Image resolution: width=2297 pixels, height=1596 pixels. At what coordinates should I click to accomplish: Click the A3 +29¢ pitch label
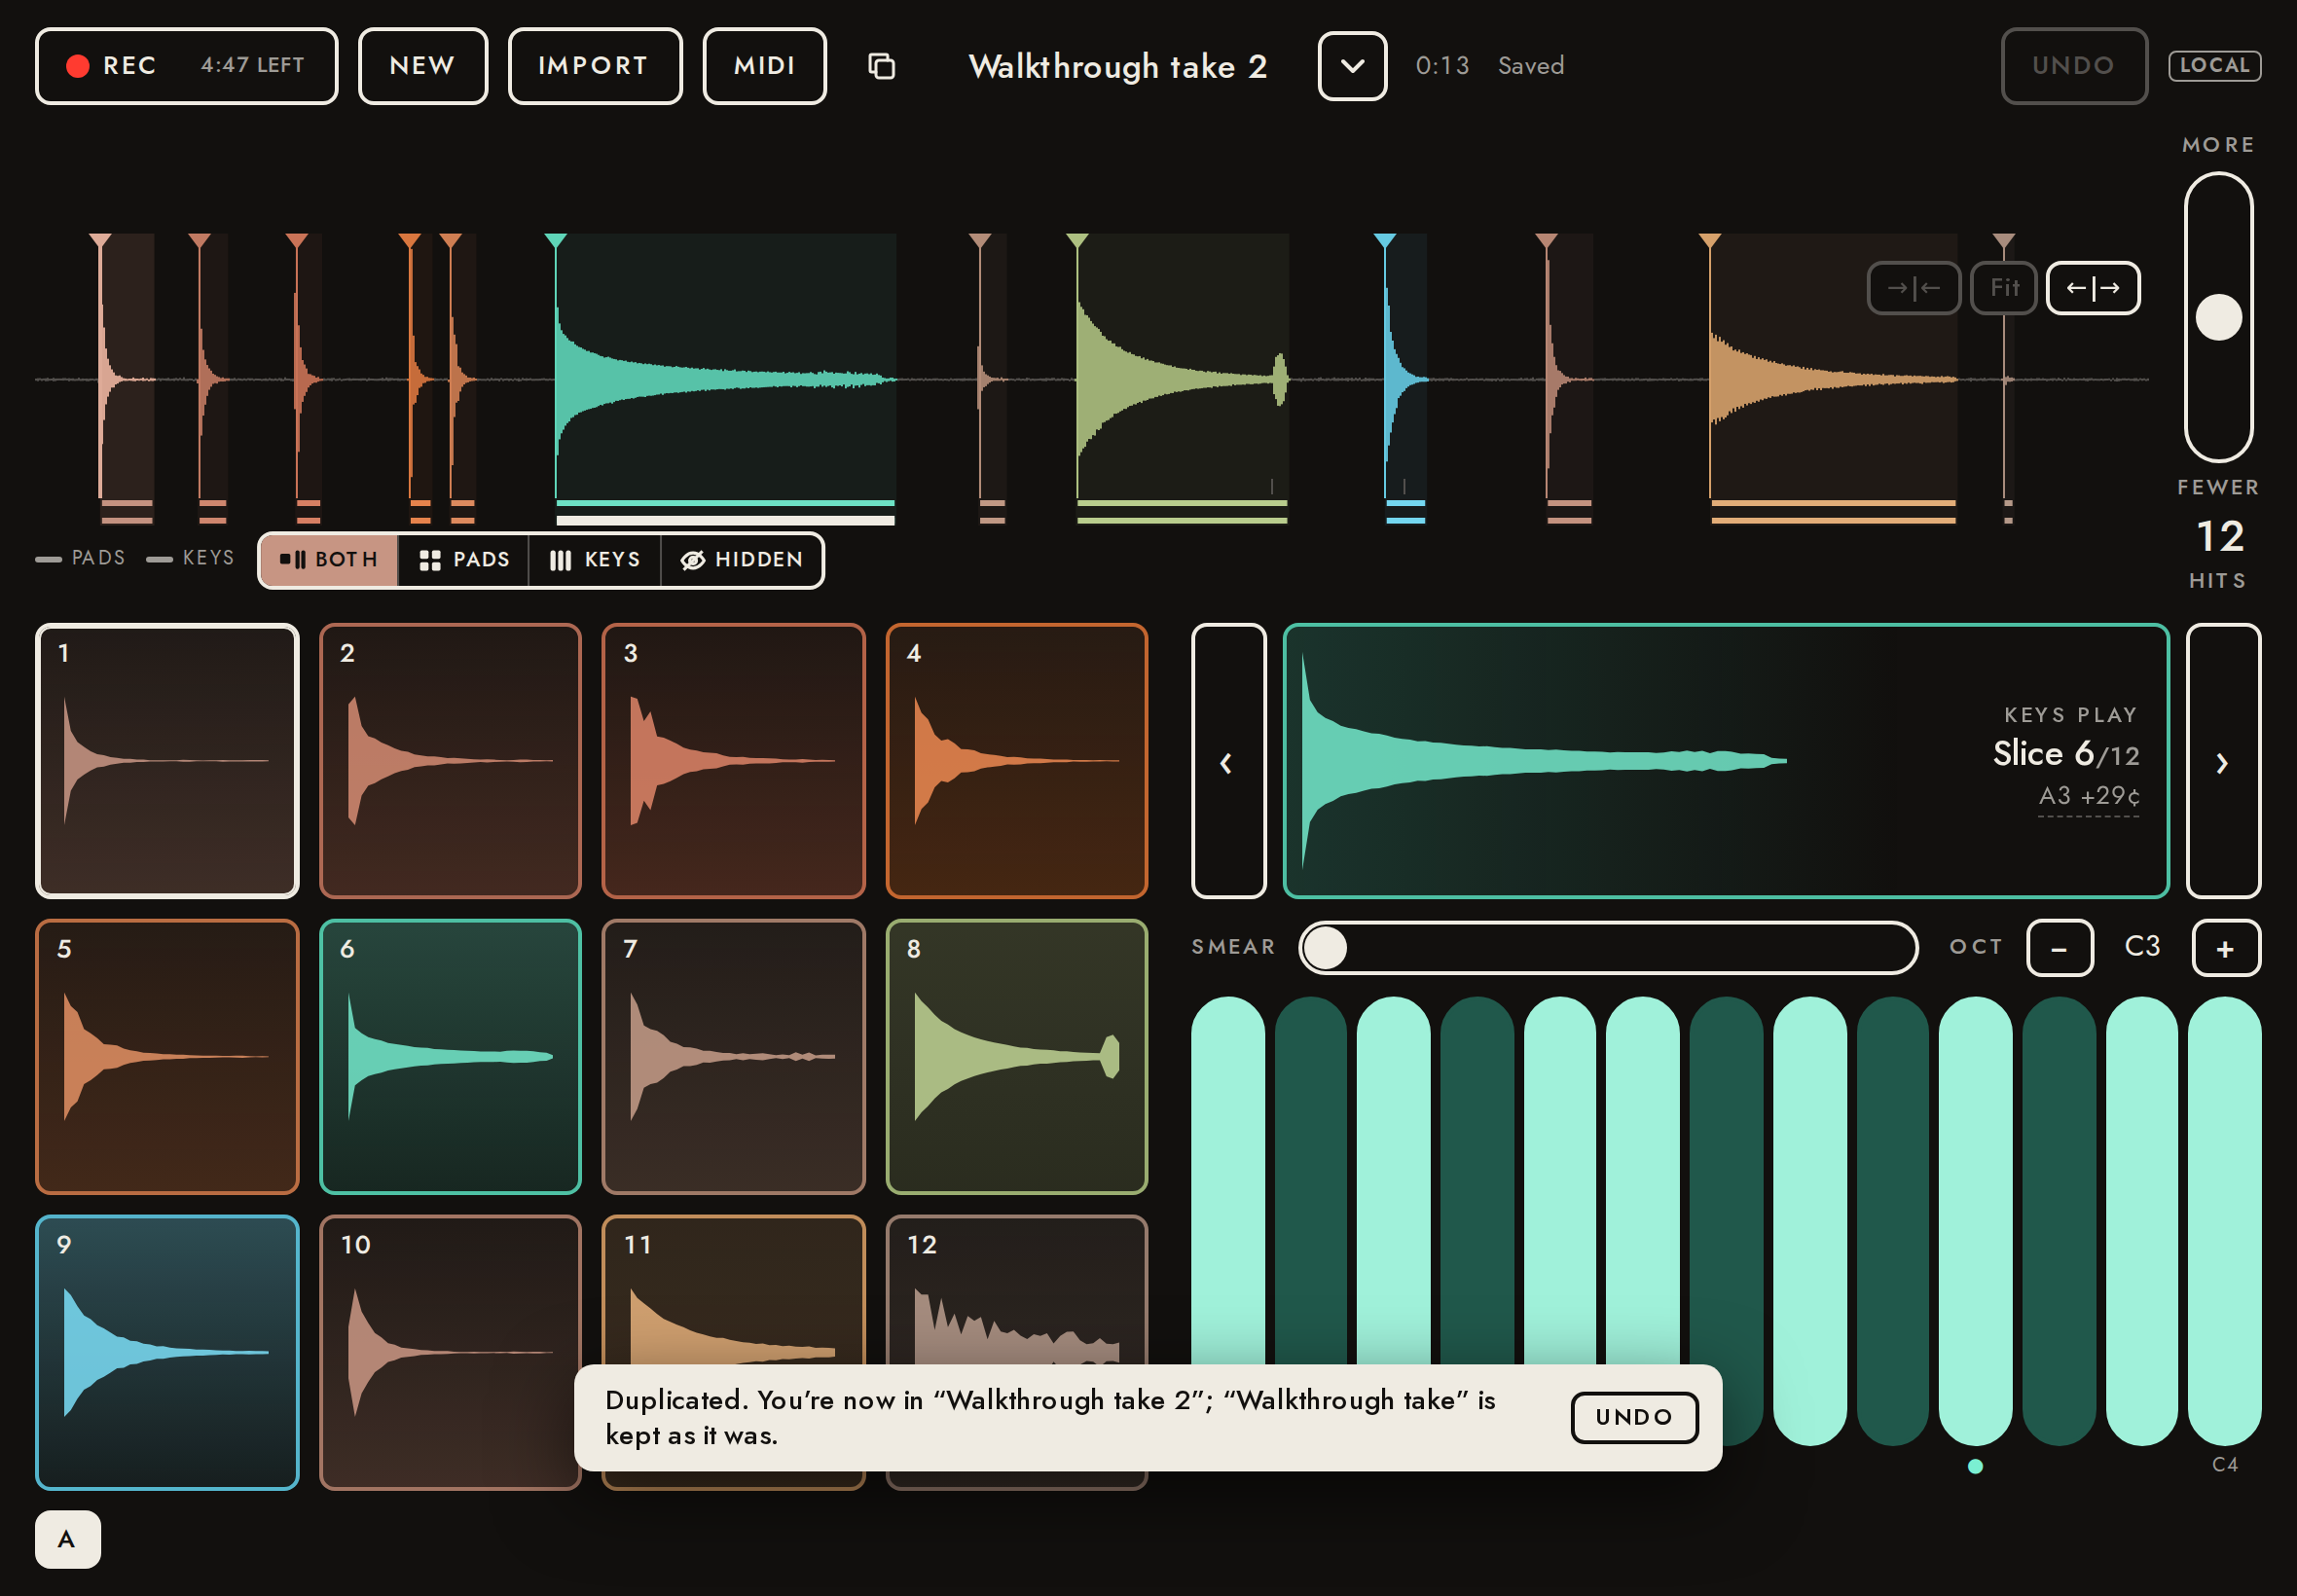point(2088,796)
